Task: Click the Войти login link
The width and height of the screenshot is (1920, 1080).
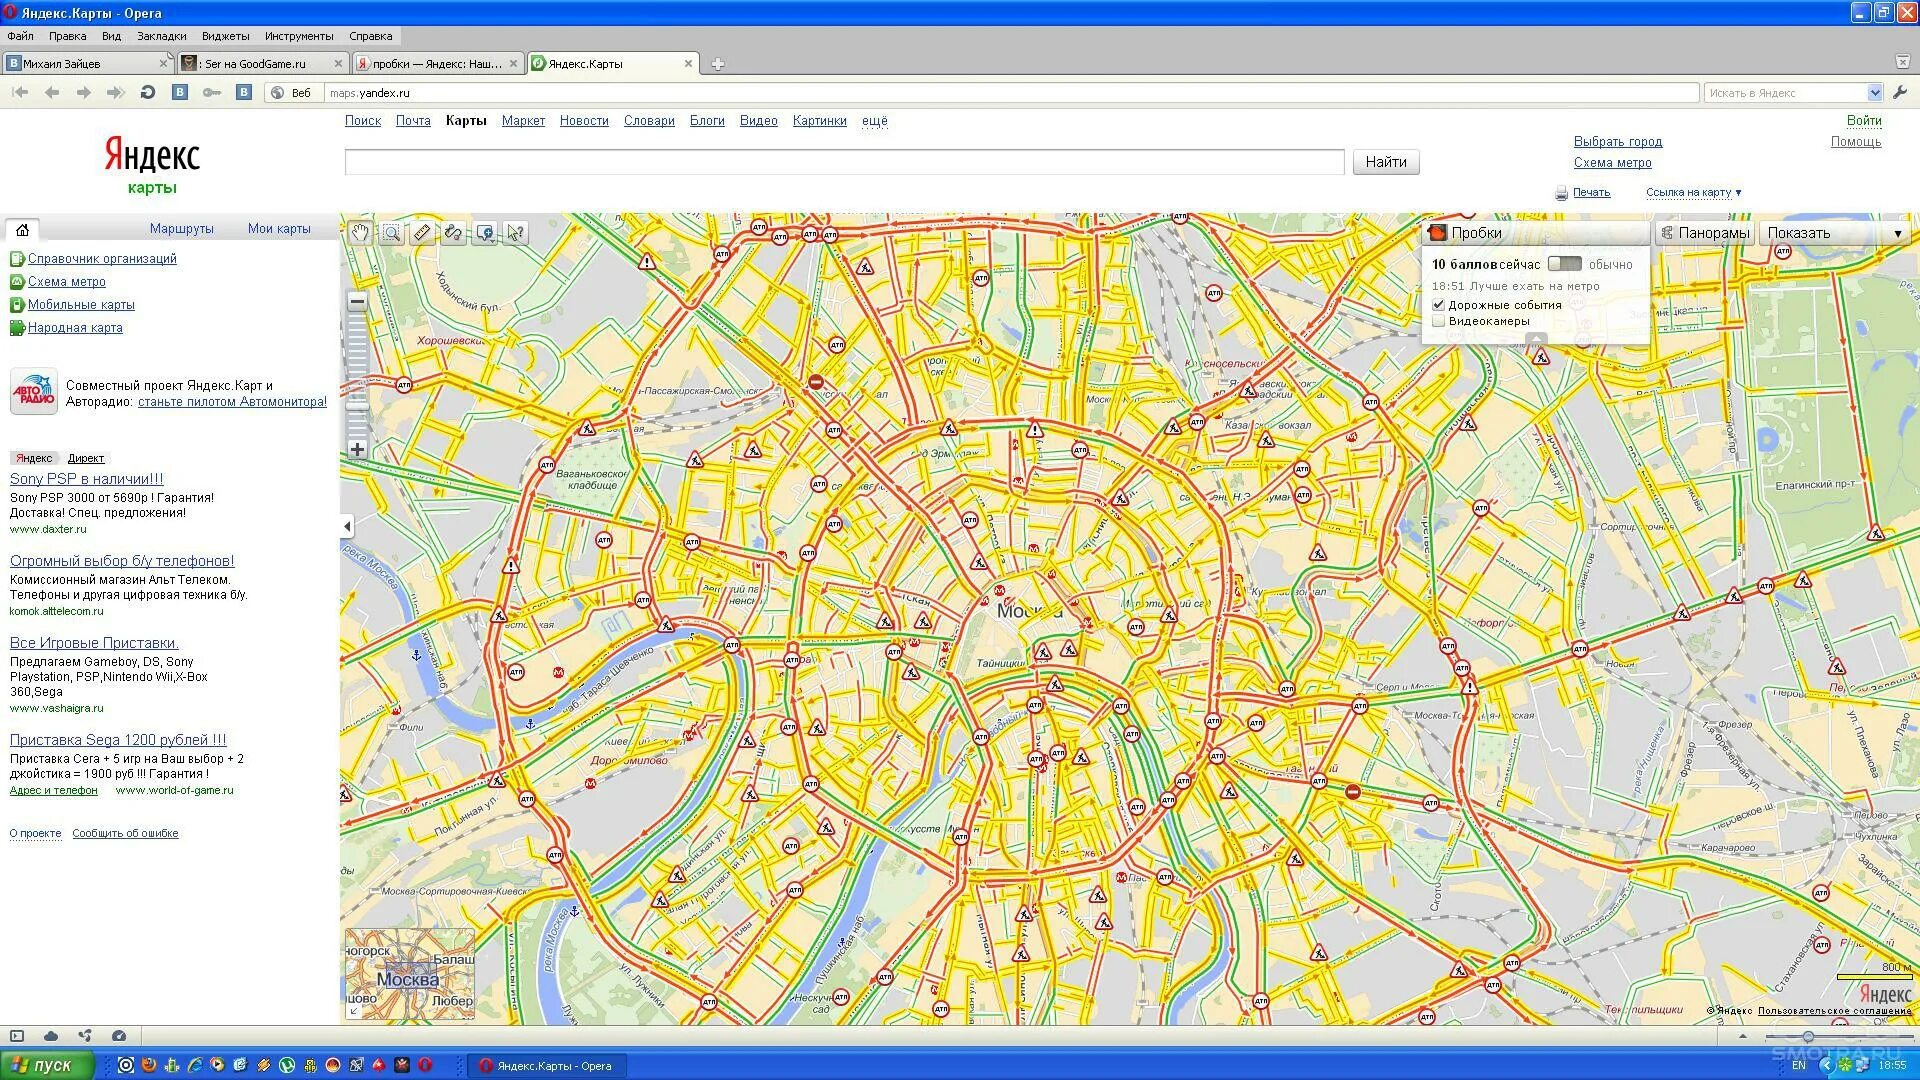Action: (1864, 121)
